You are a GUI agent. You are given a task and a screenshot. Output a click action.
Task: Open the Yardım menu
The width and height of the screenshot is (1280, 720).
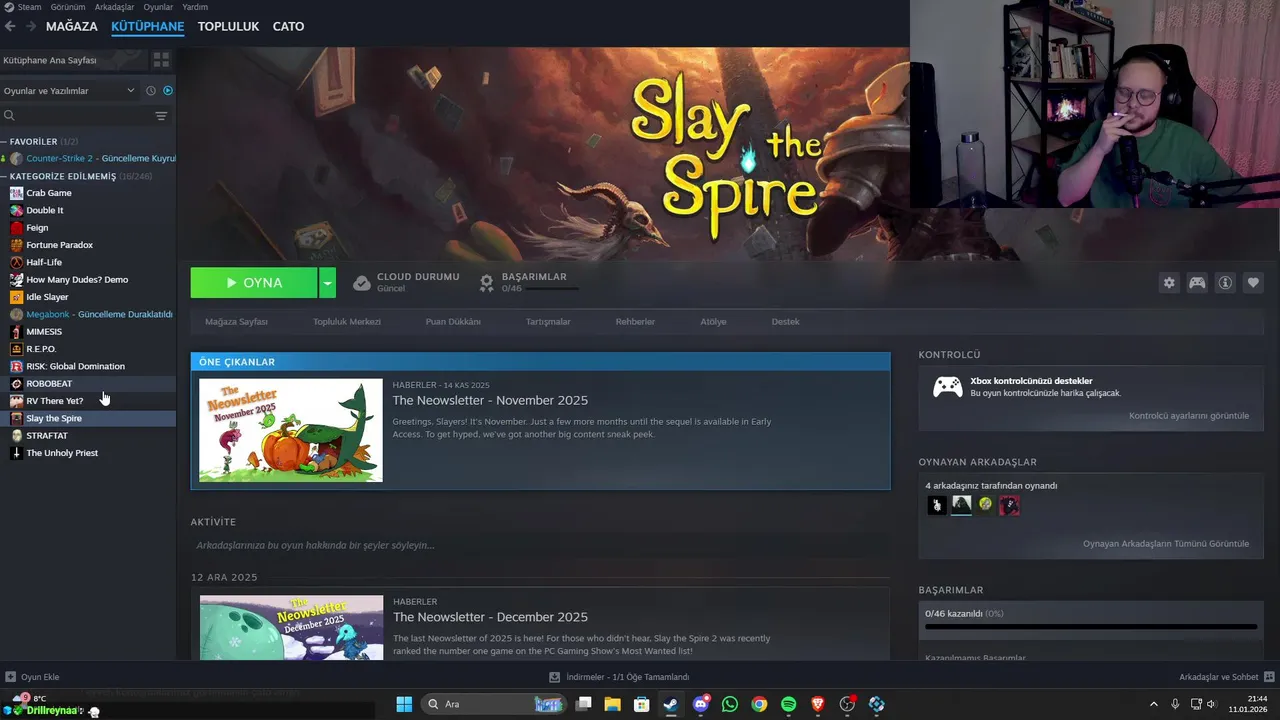[195, 7]
